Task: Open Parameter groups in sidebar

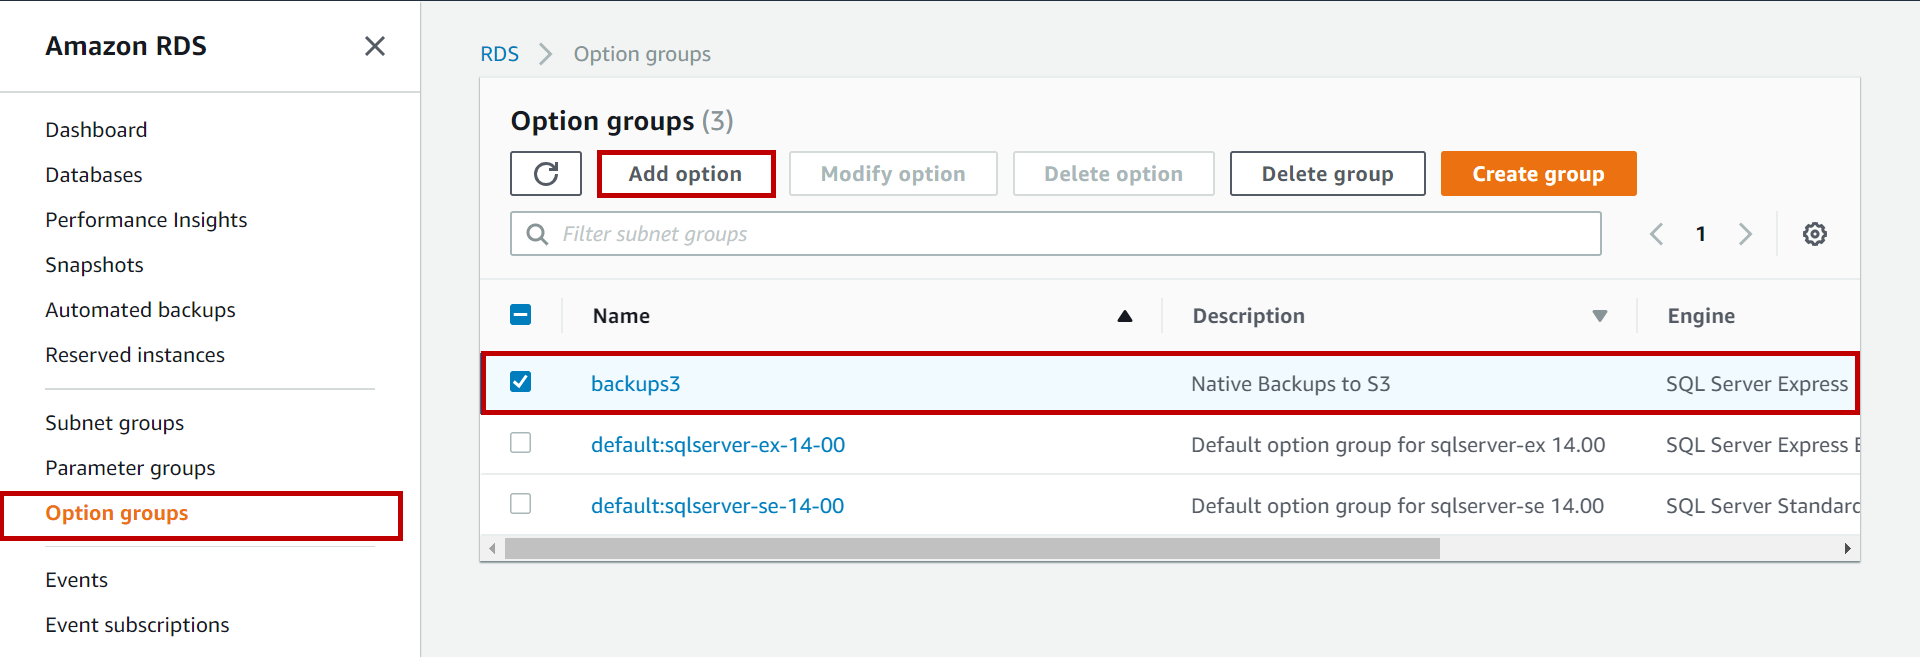Action: 130,468
